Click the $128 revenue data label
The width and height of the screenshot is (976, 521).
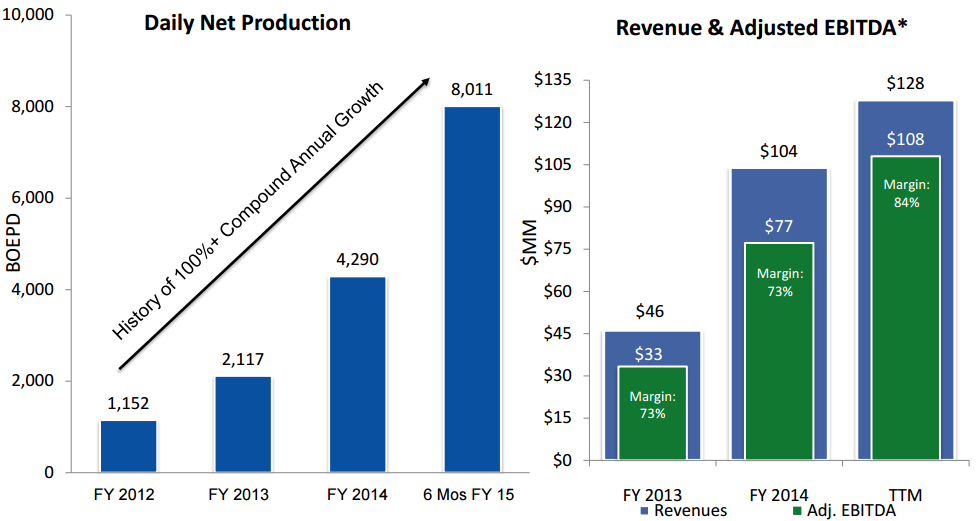pyautogui.click(x=905, y=85)
